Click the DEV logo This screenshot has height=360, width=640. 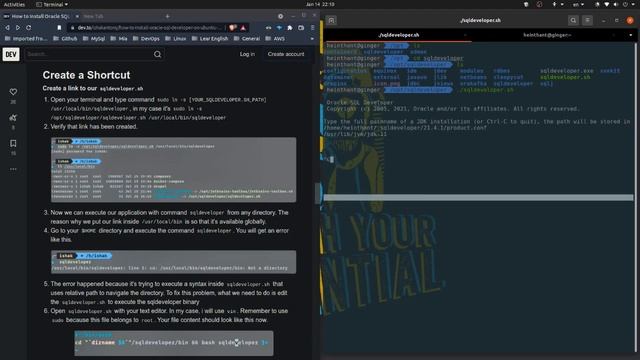coord(11,54)
